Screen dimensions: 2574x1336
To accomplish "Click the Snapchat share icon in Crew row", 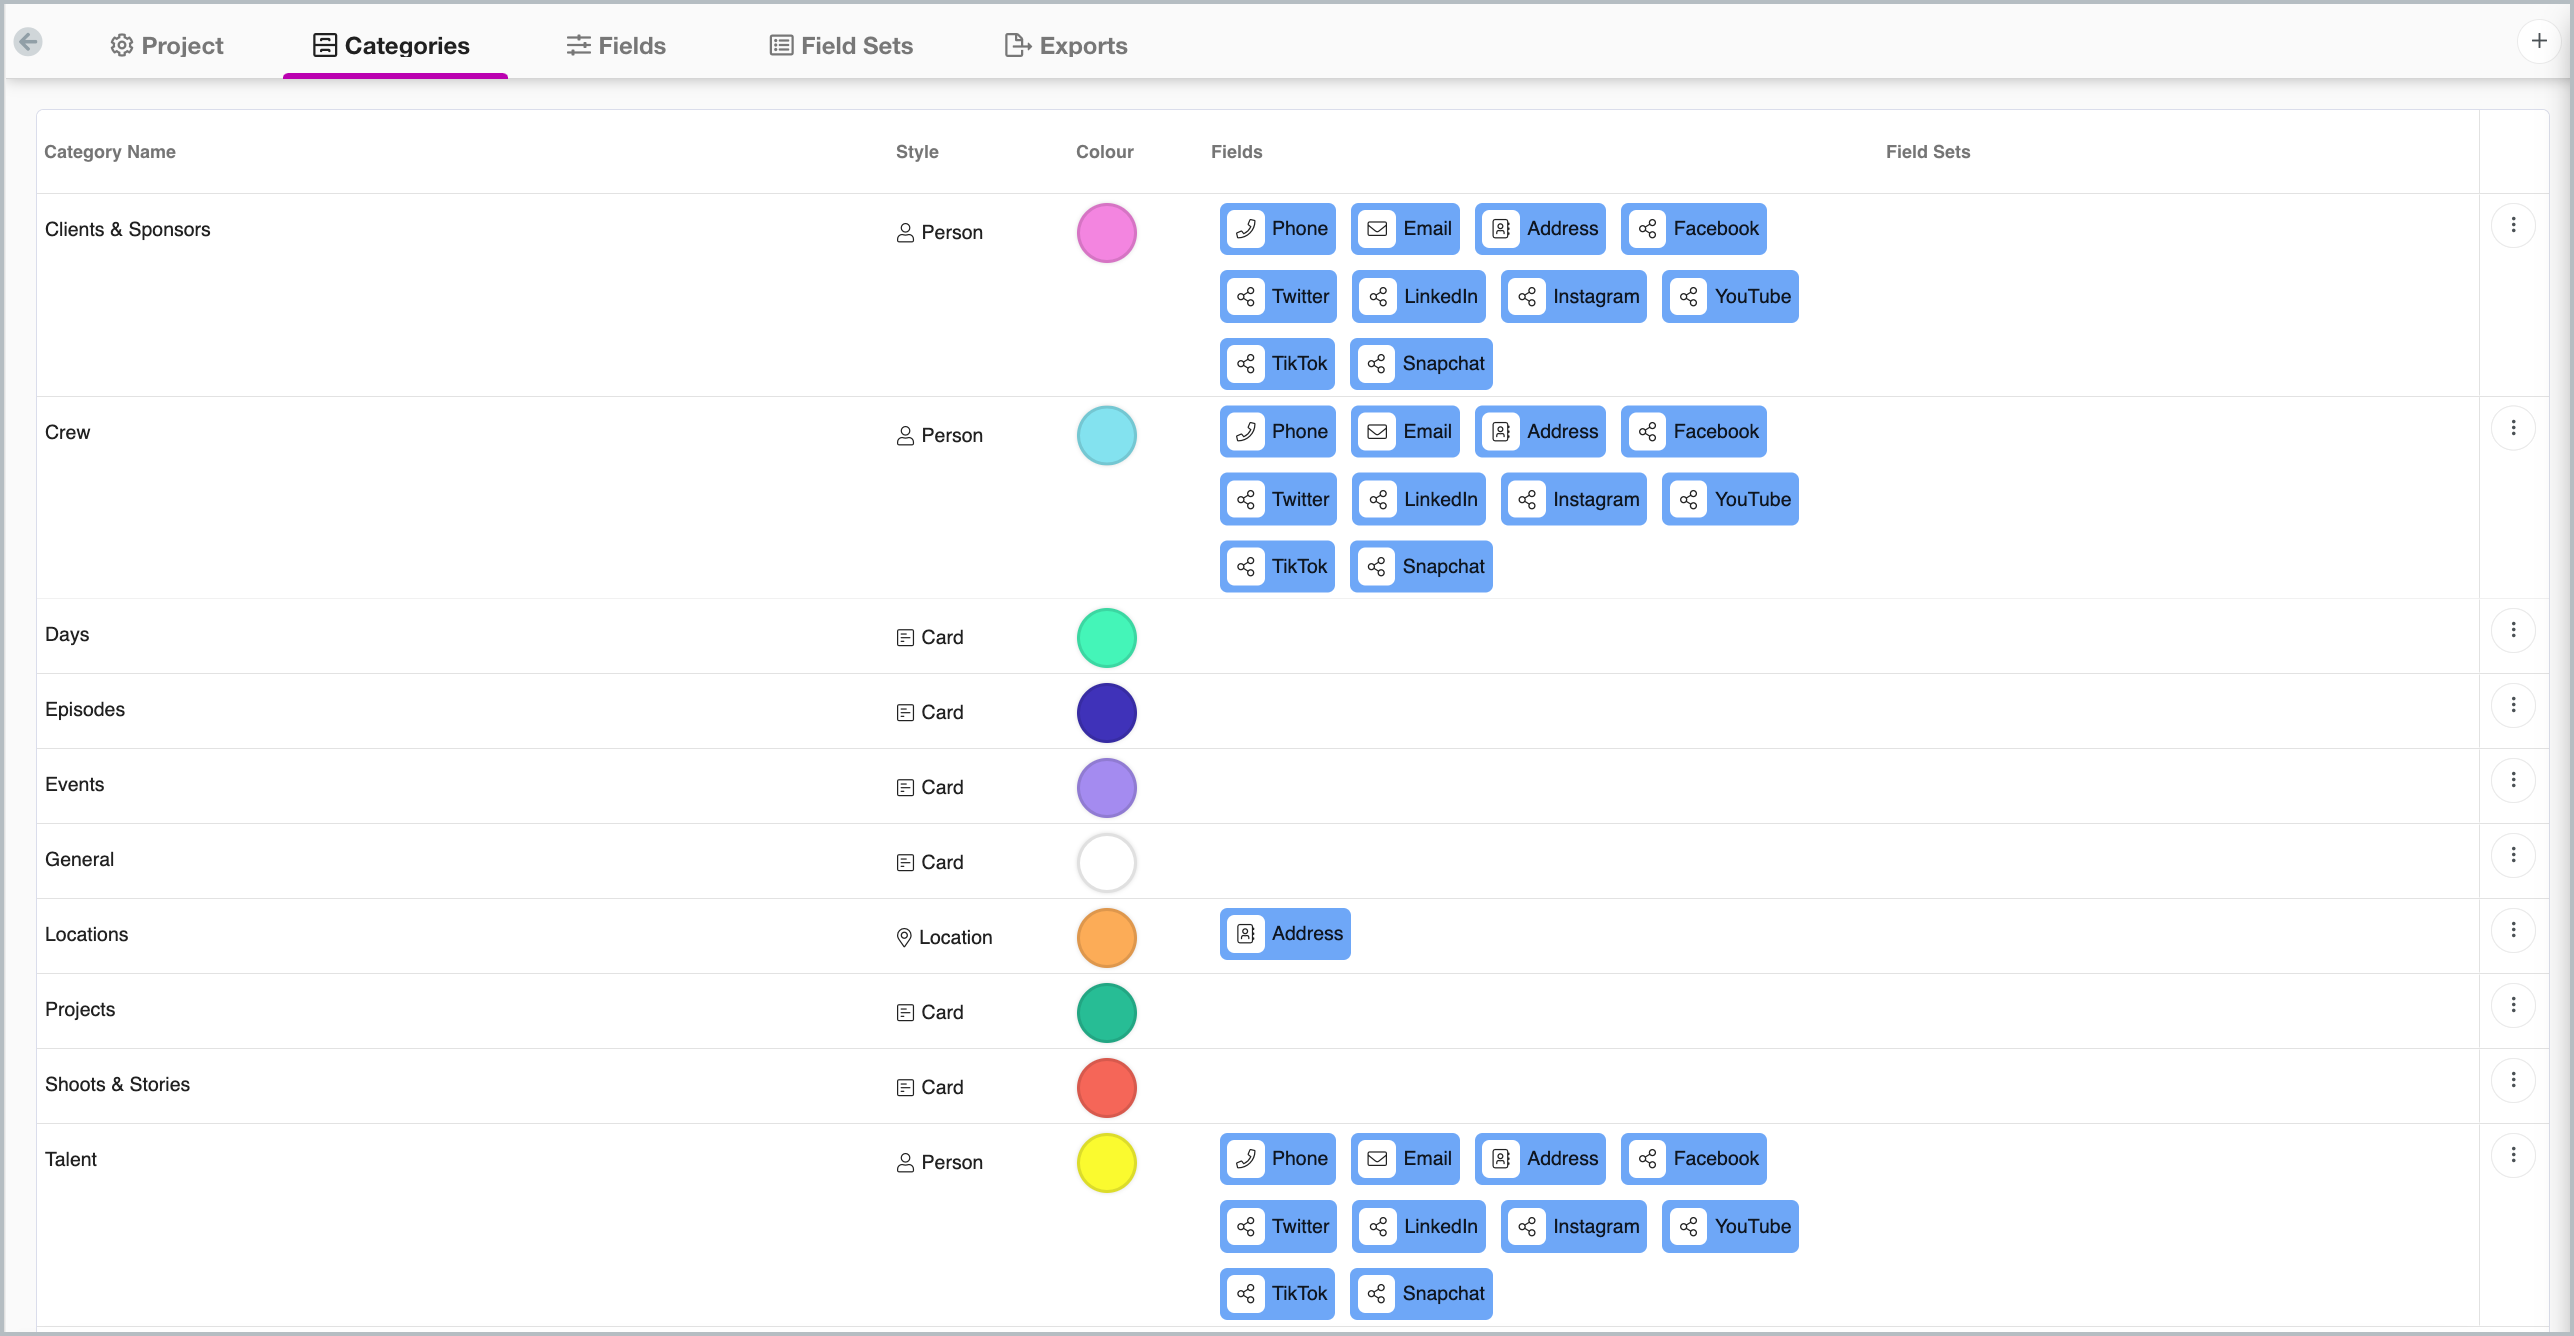I will tap(1376, 567).
